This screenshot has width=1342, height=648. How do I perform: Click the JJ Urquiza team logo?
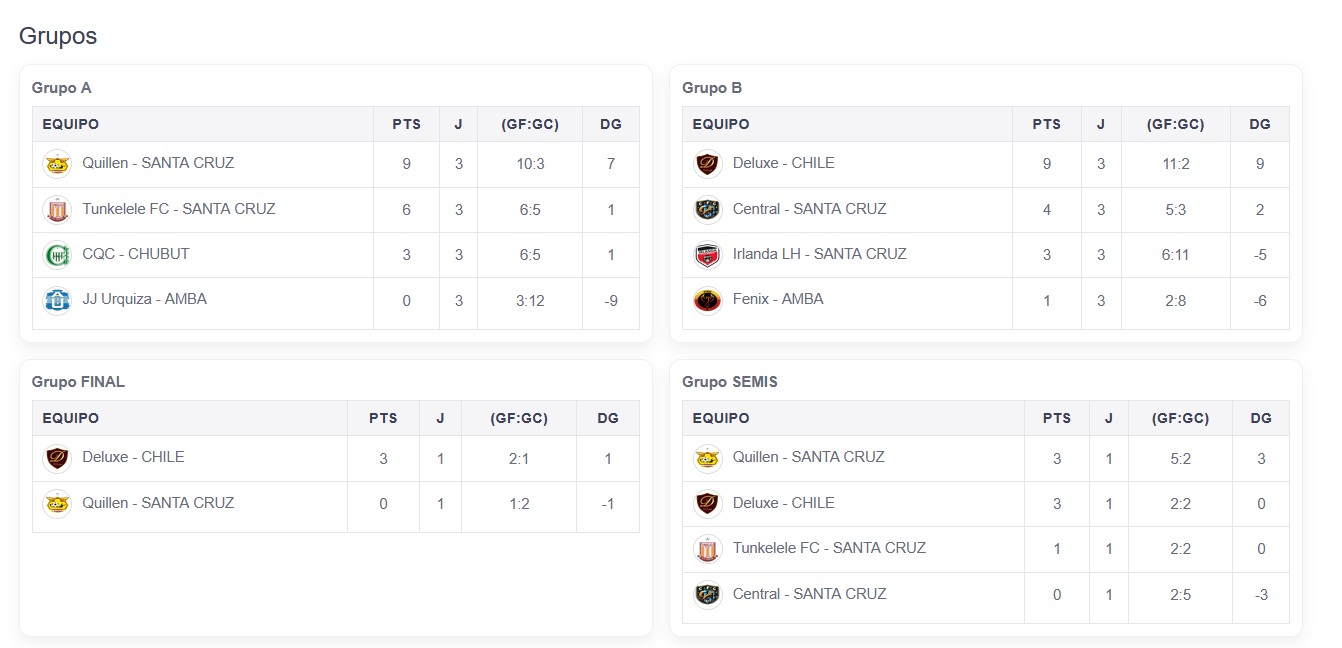point(58,300)
